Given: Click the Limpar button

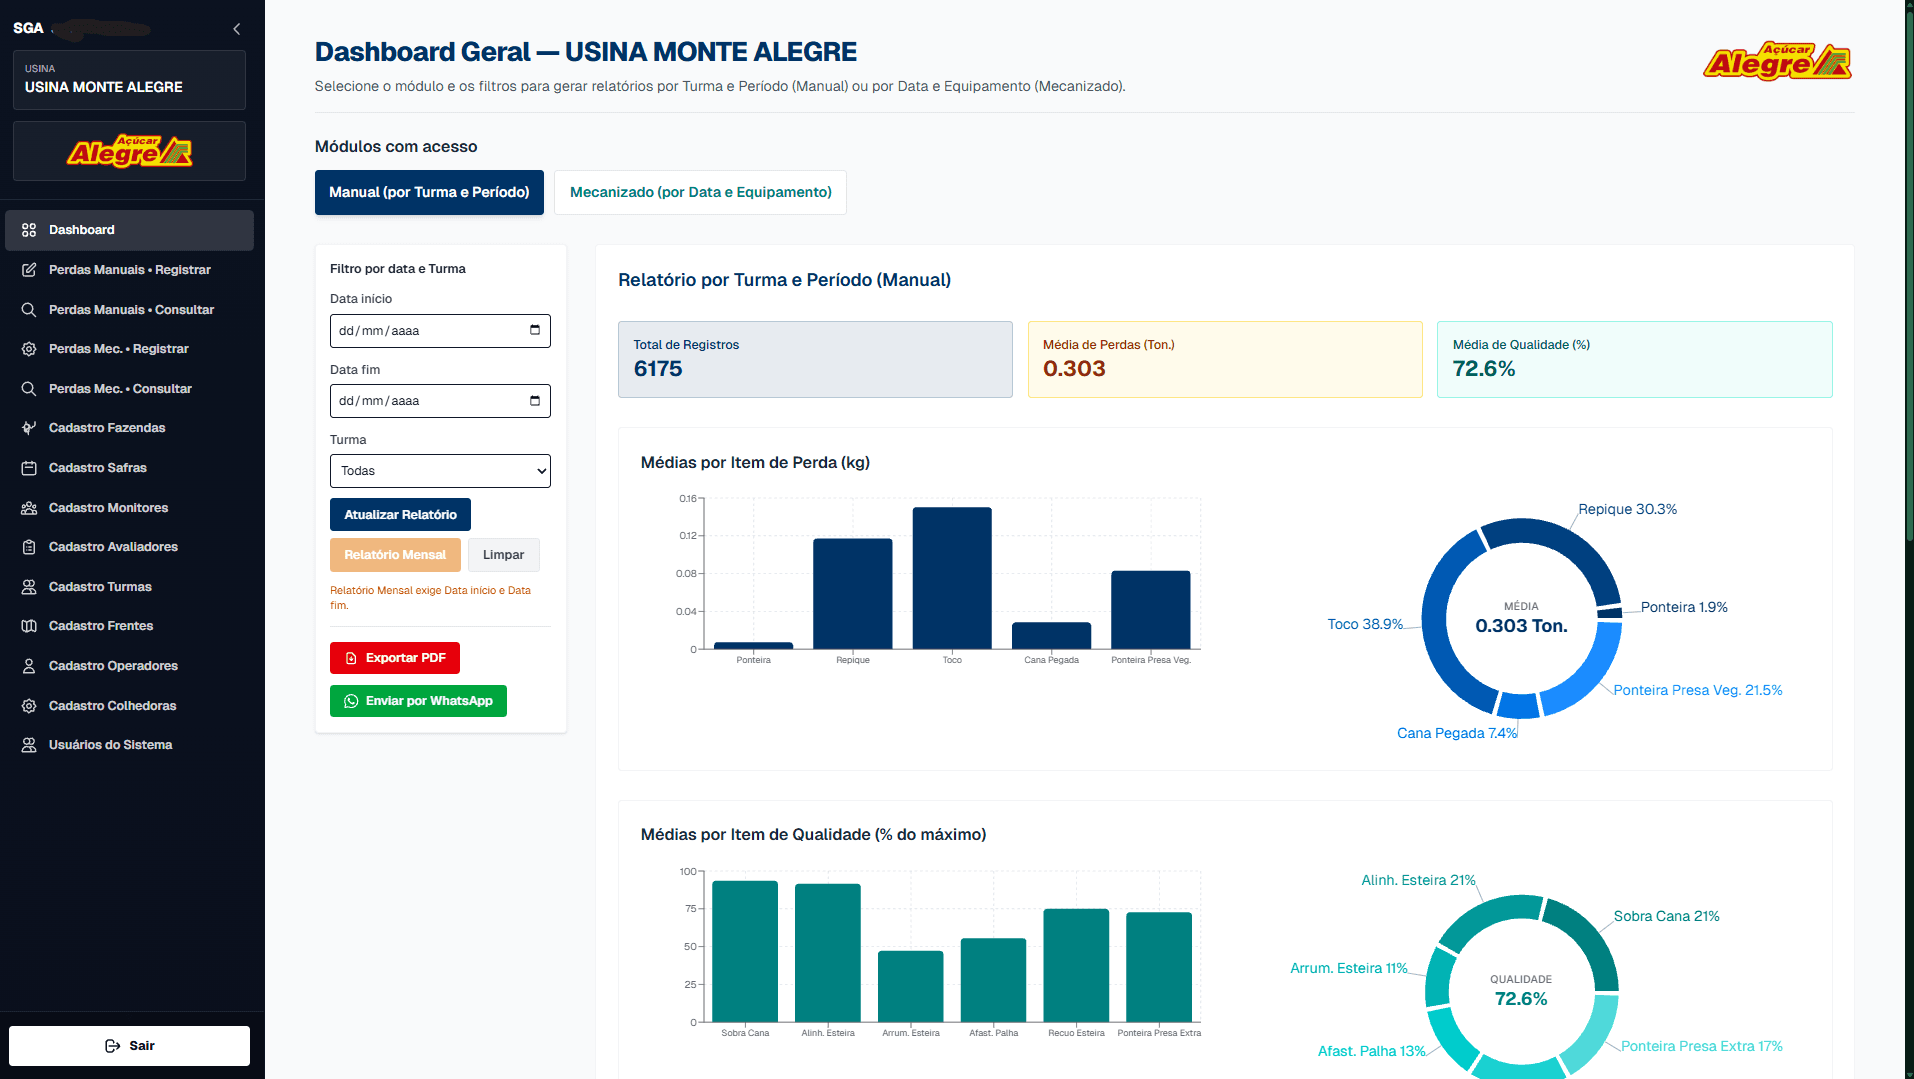Looking at the screenshot, I should (x=503, y=554).
